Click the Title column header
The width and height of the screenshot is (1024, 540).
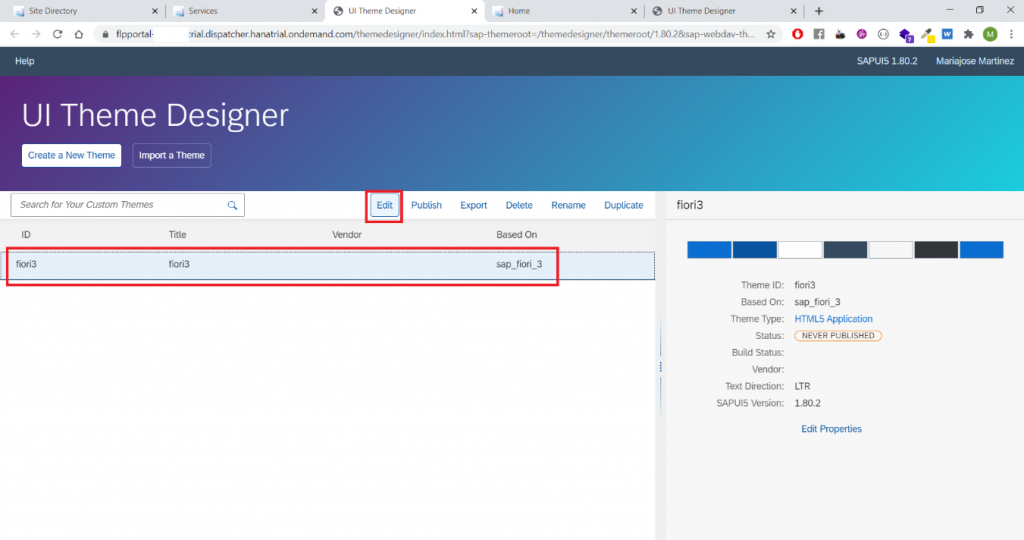[178, 234]
